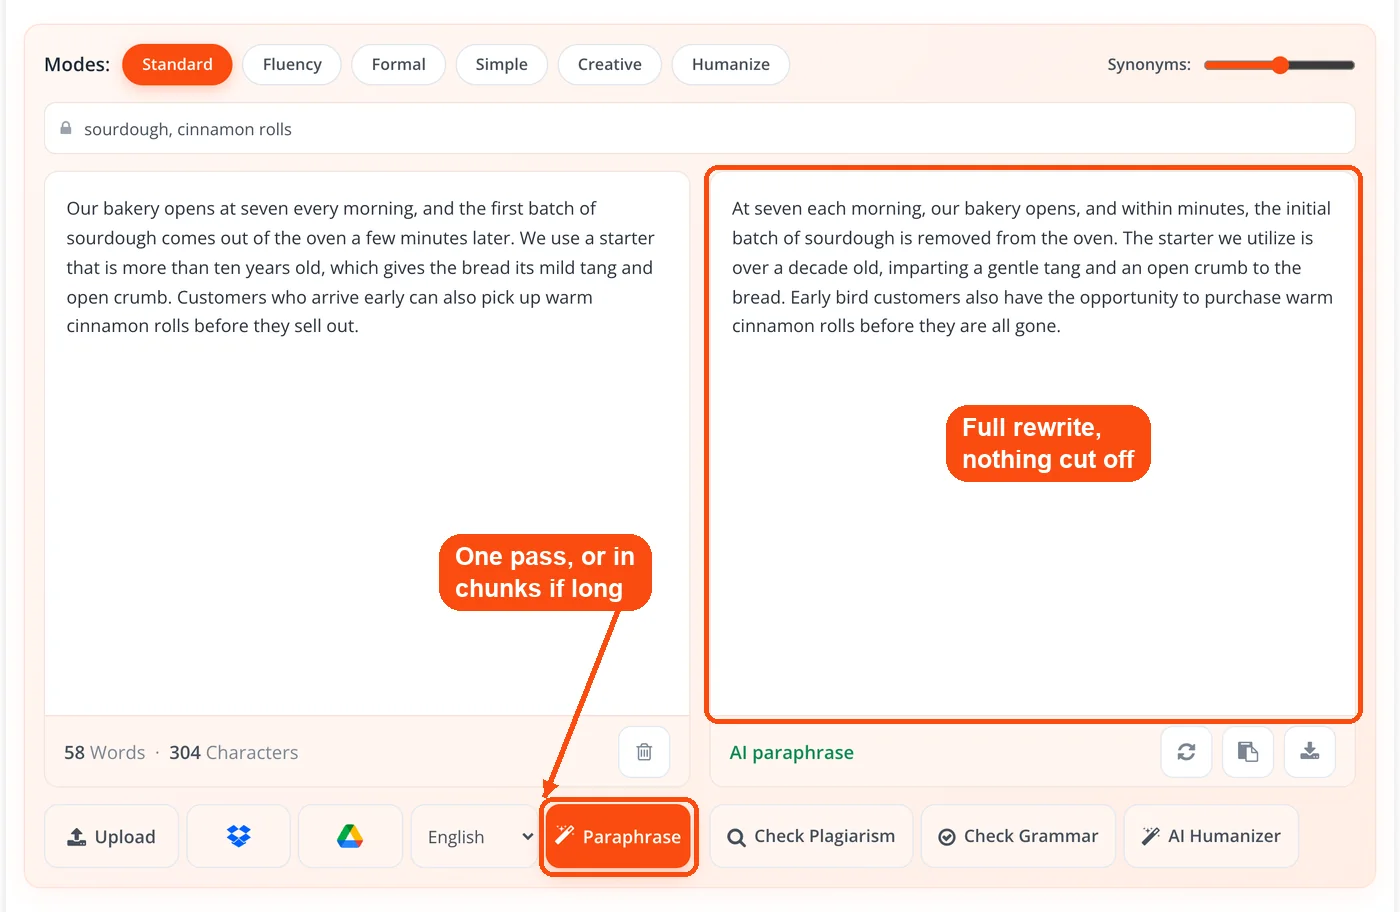Click into the input text area
1400x912 pixels.
tap(367, 443)
